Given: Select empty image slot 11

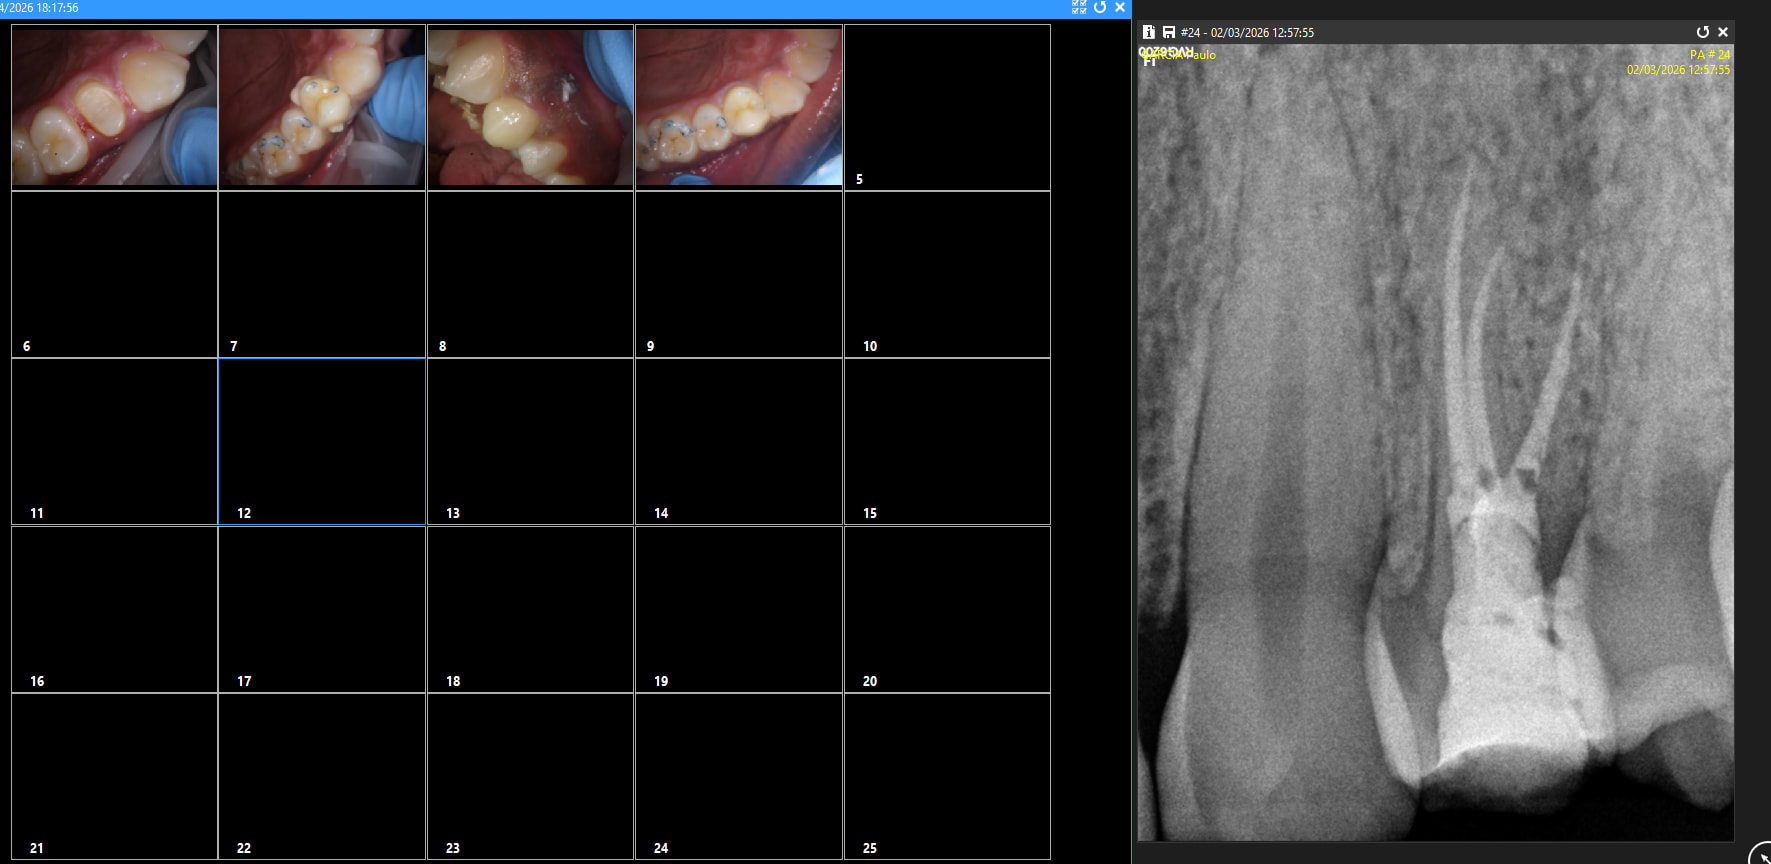Looking at the screenshot, I should point(114,441).
